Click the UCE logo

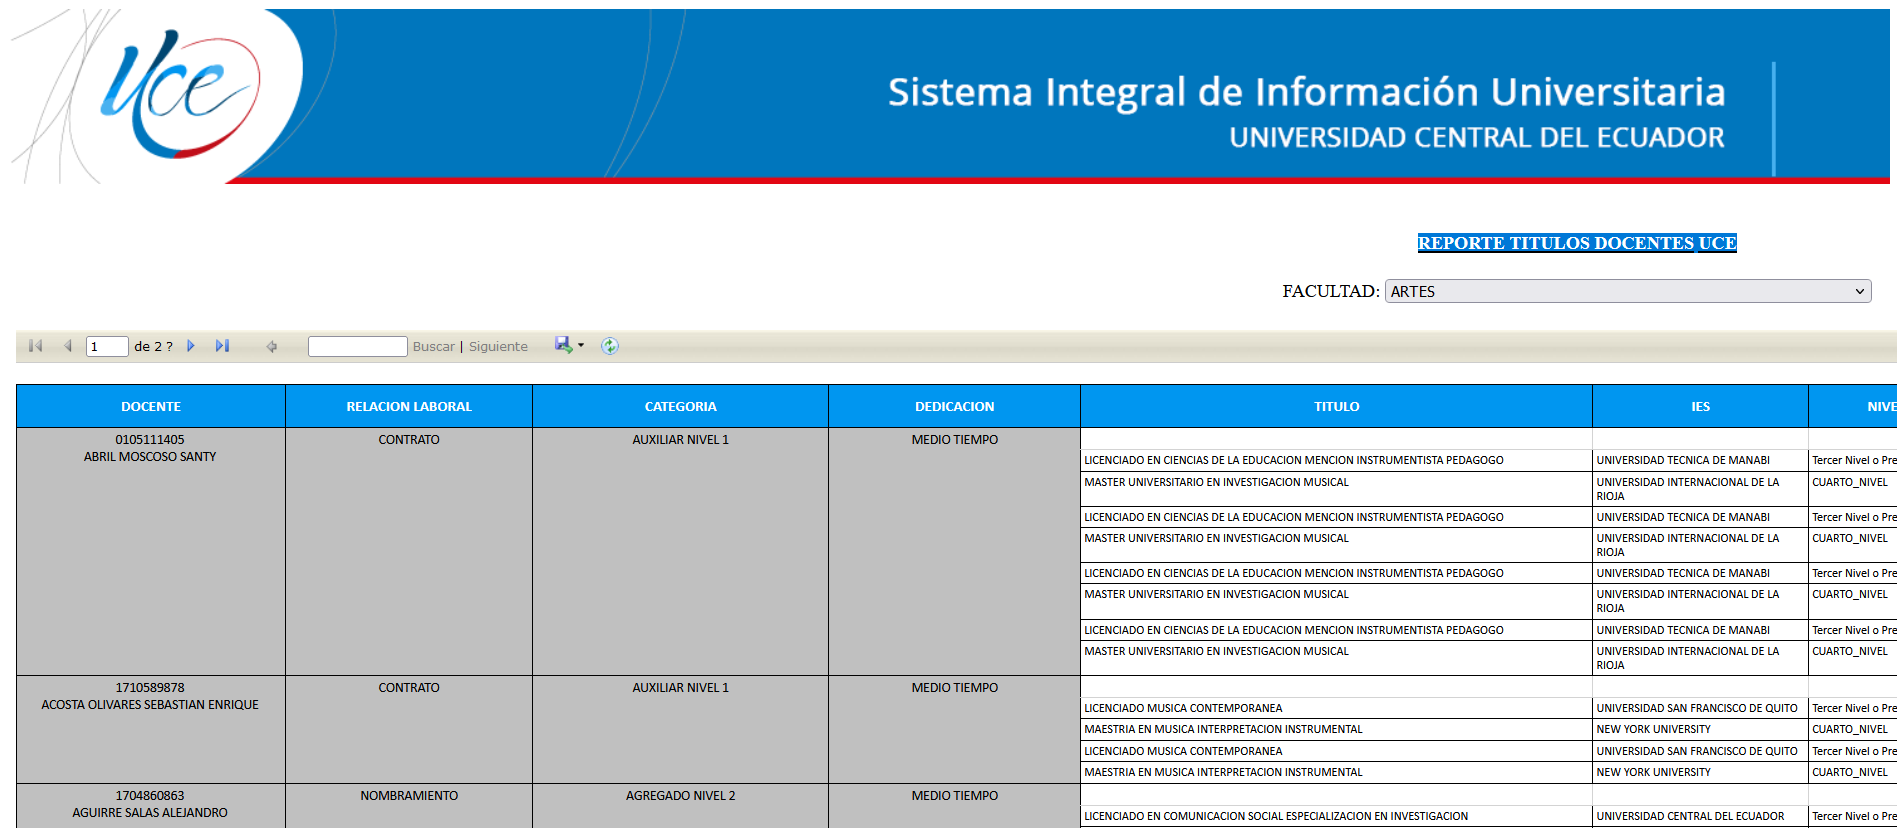click(180, 95)
